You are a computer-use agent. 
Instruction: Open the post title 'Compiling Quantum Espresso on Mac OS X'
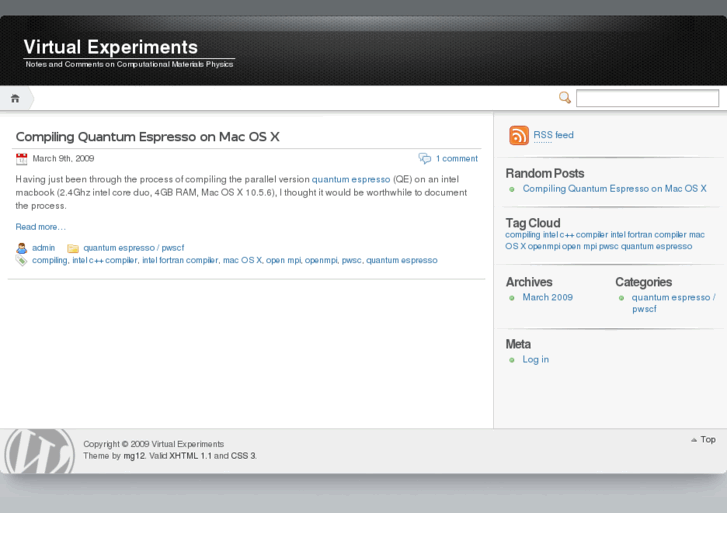click(x=147, y=137)
